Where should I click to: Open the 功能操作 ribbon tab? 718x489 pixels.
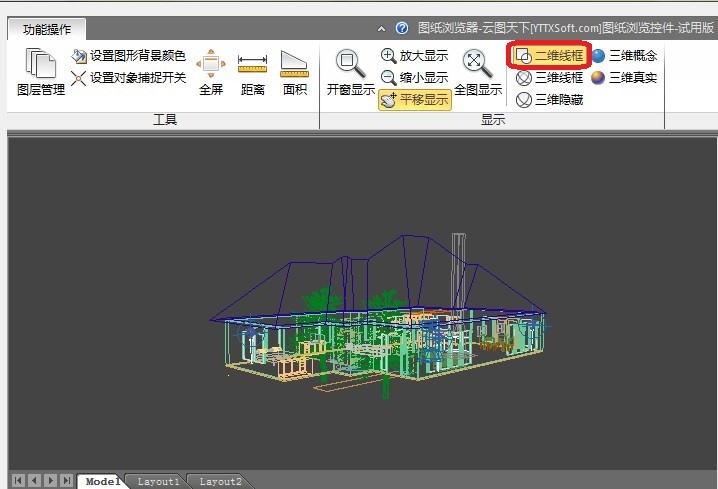(x=46, y=29)
